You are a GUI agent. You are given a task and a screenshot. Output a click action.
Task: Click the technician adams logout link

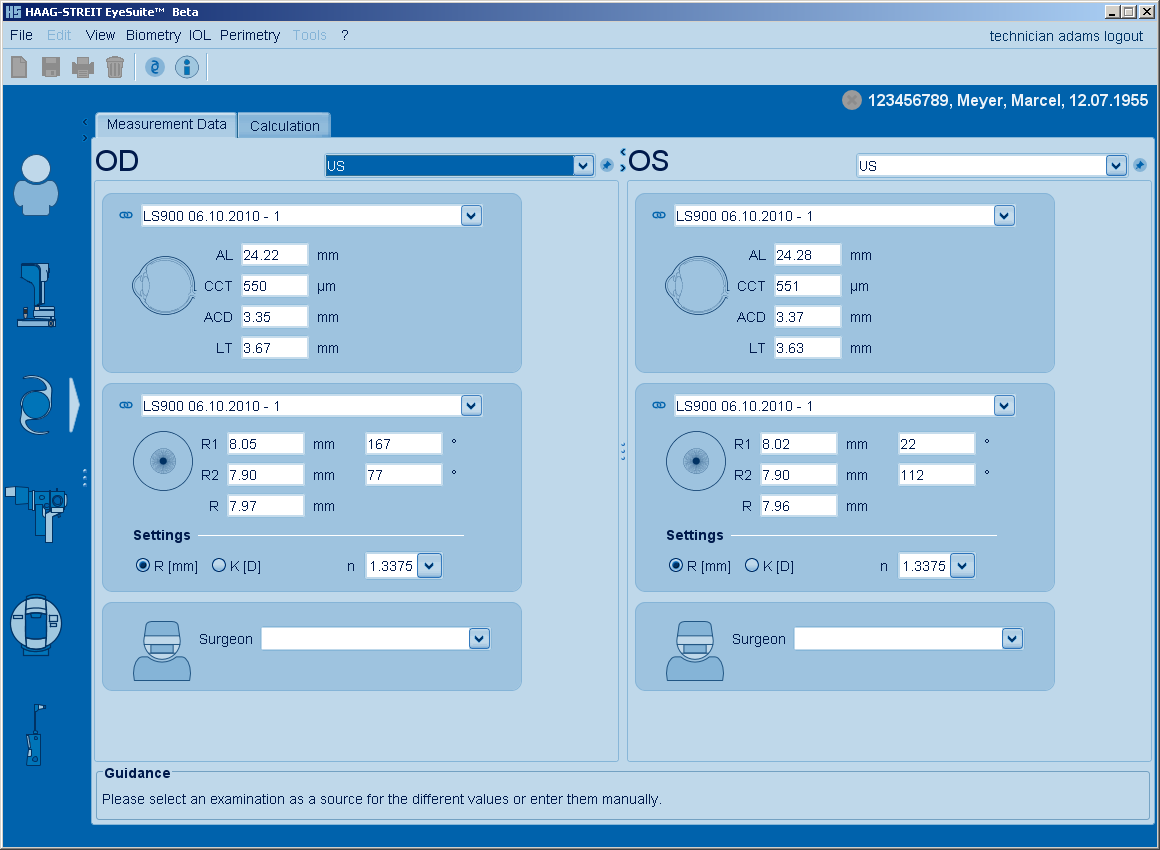tap(1066, 36)
